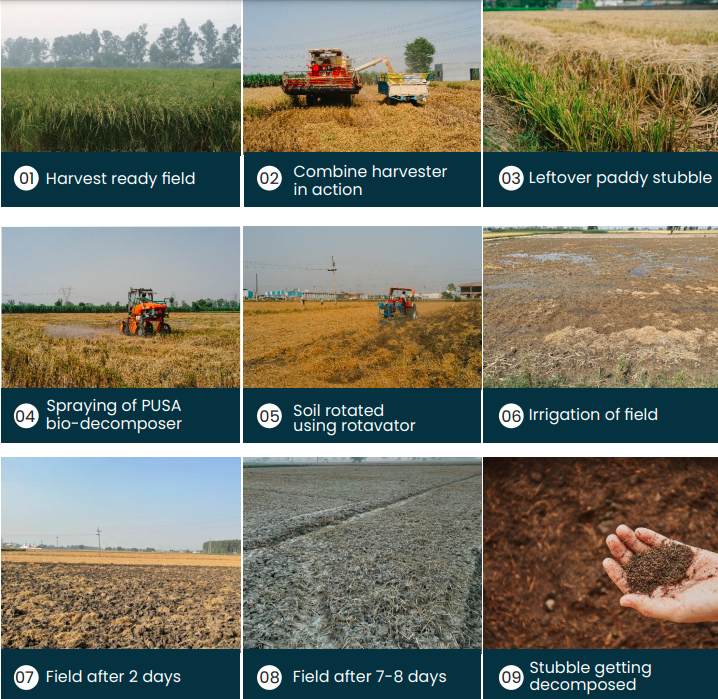Screen dimensions: 718x699
Task: Click the 02 number badge
Action: click(269, 179)
